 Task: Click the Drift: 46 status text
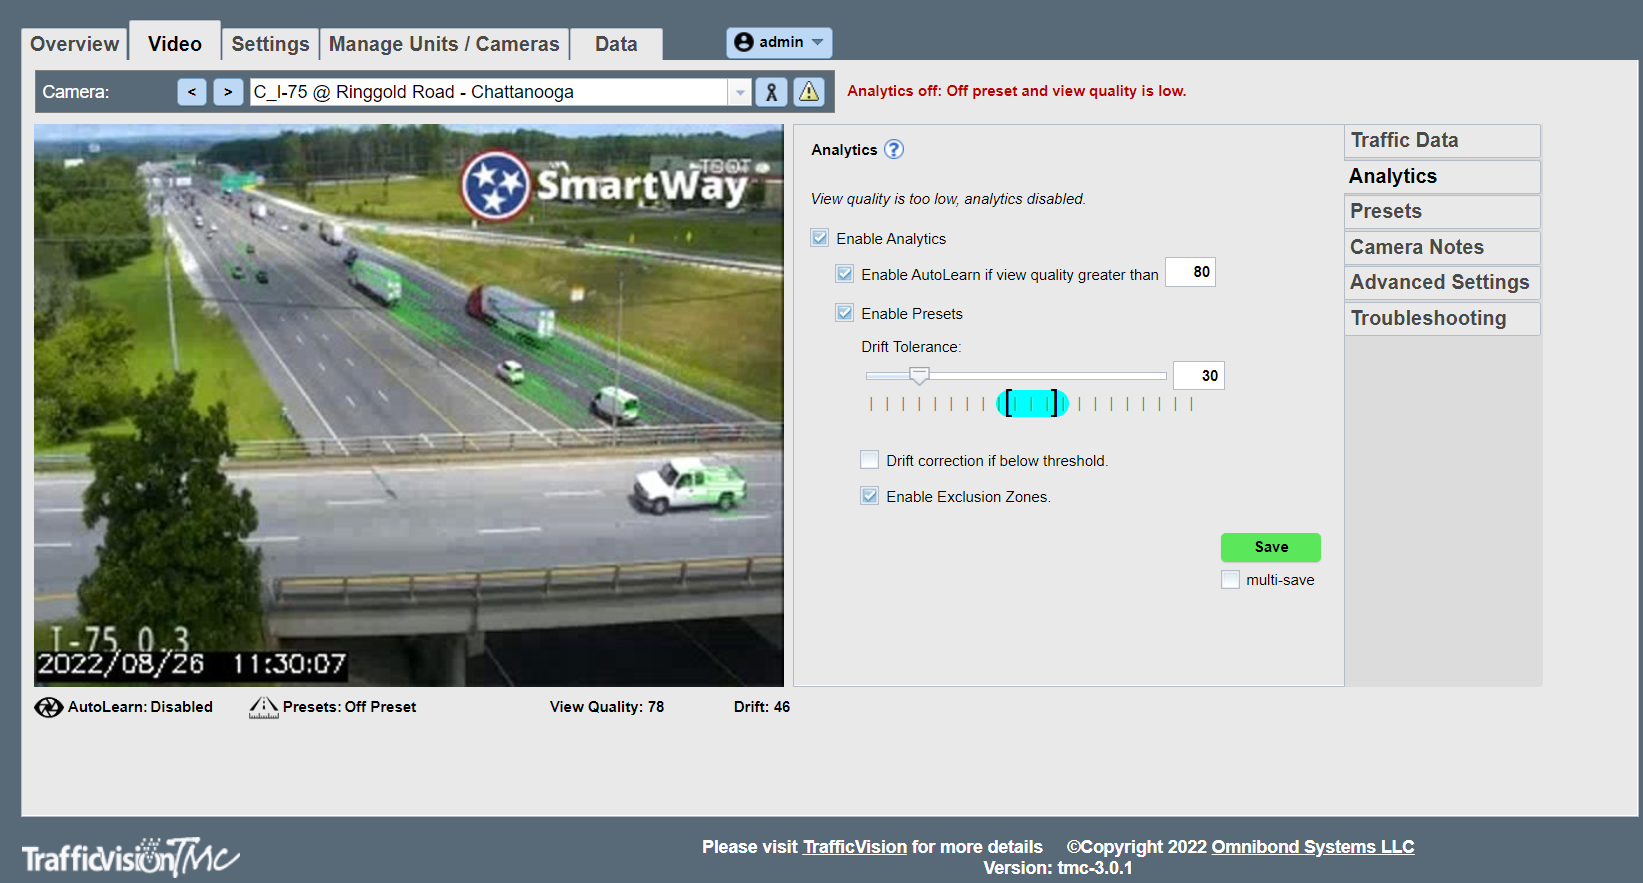[762, 707]
